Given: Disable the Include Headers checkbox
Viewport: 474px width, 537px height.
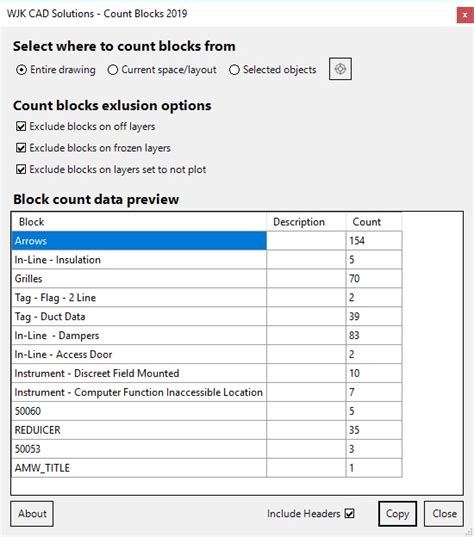Looking at the screenshot, I should [349, 513].
